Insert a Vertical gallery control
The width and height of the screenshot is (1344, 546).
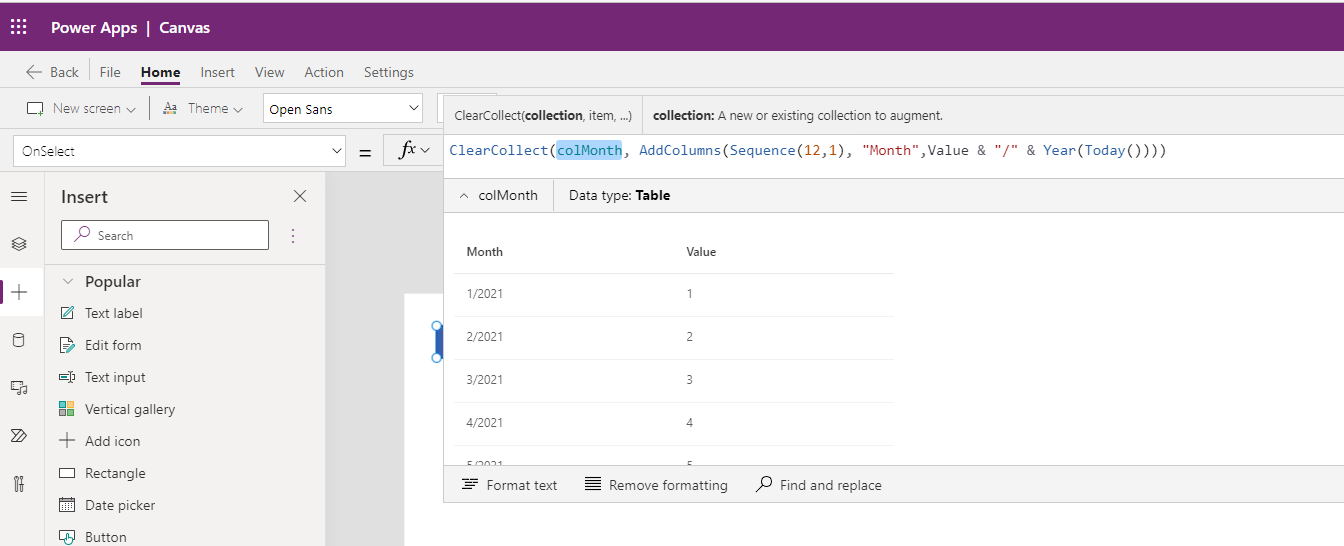pyautogui.click(x=129, y=409)
